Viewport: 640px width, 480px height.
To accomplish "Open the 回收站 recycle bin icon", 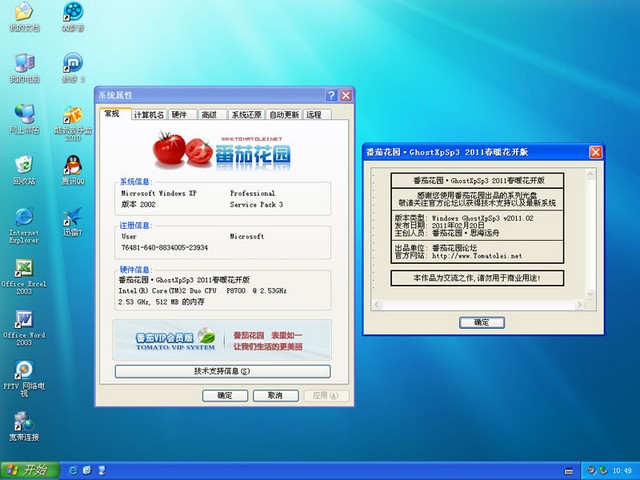I will point(22,167).
